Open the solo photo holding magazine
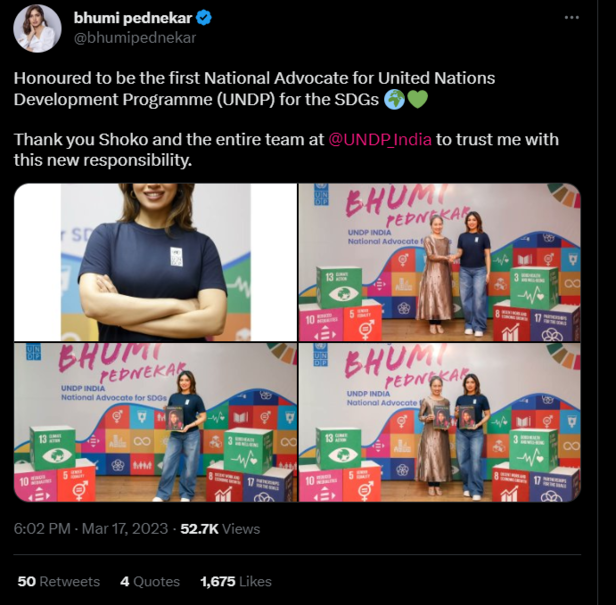 pos(156,422)
